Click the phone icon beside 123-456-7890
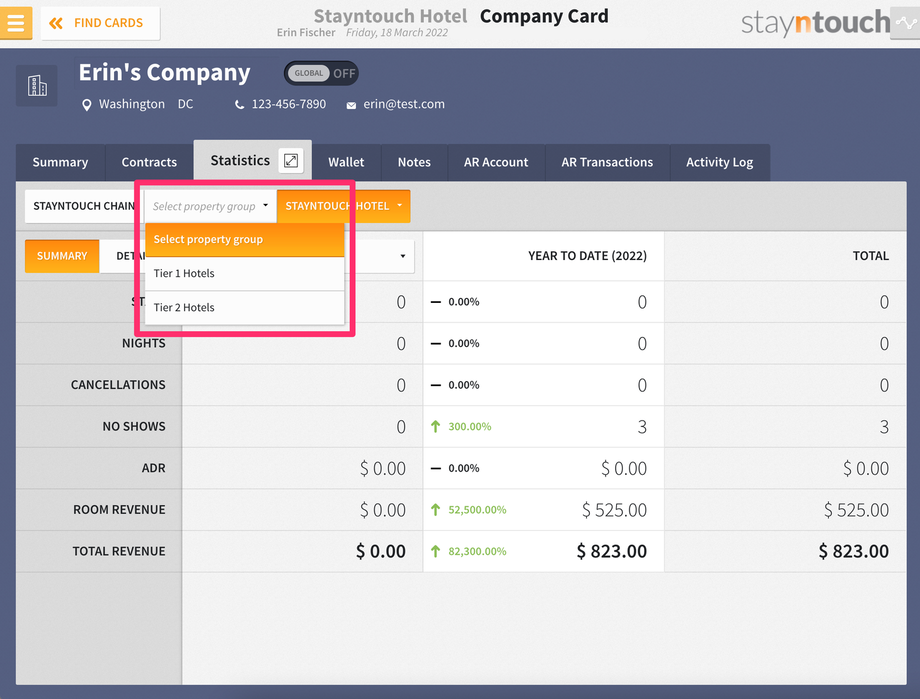 [239, 105]
